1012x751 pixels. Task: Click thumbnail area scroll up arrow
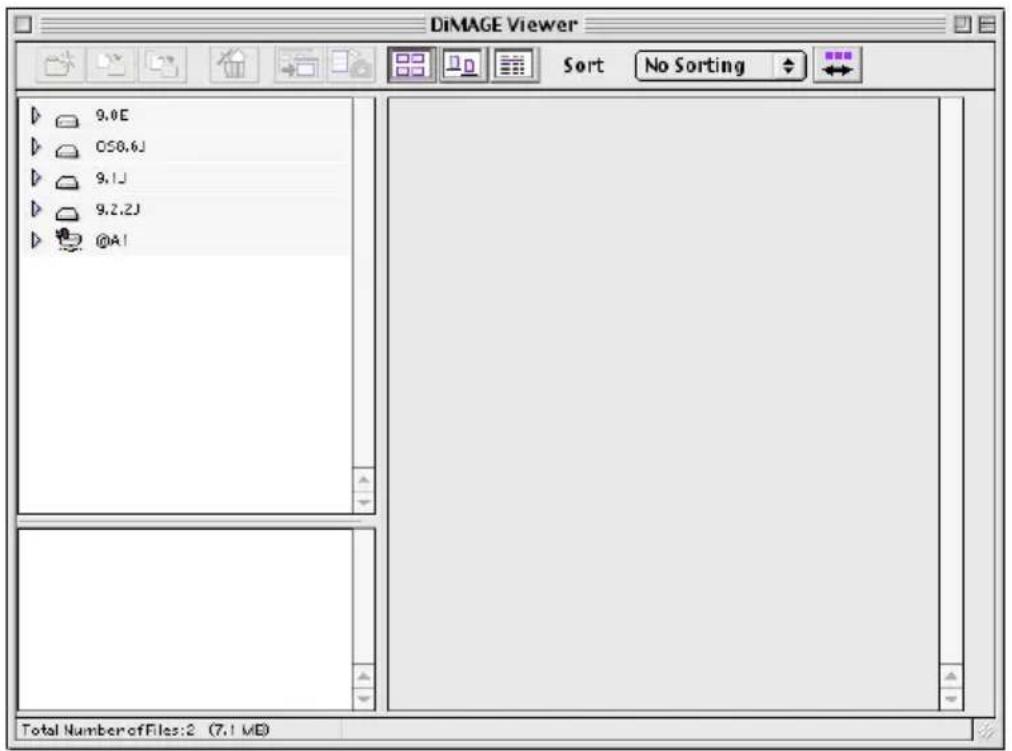tap(951, 677)
